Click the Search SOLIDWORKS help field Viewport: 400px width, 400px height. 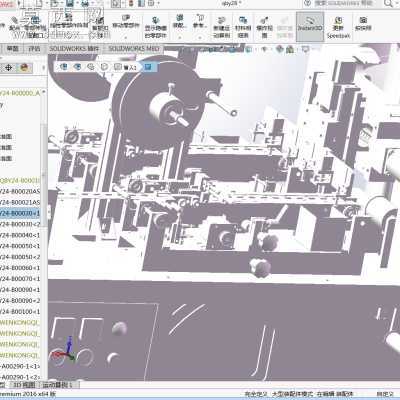tap(343, 4)
